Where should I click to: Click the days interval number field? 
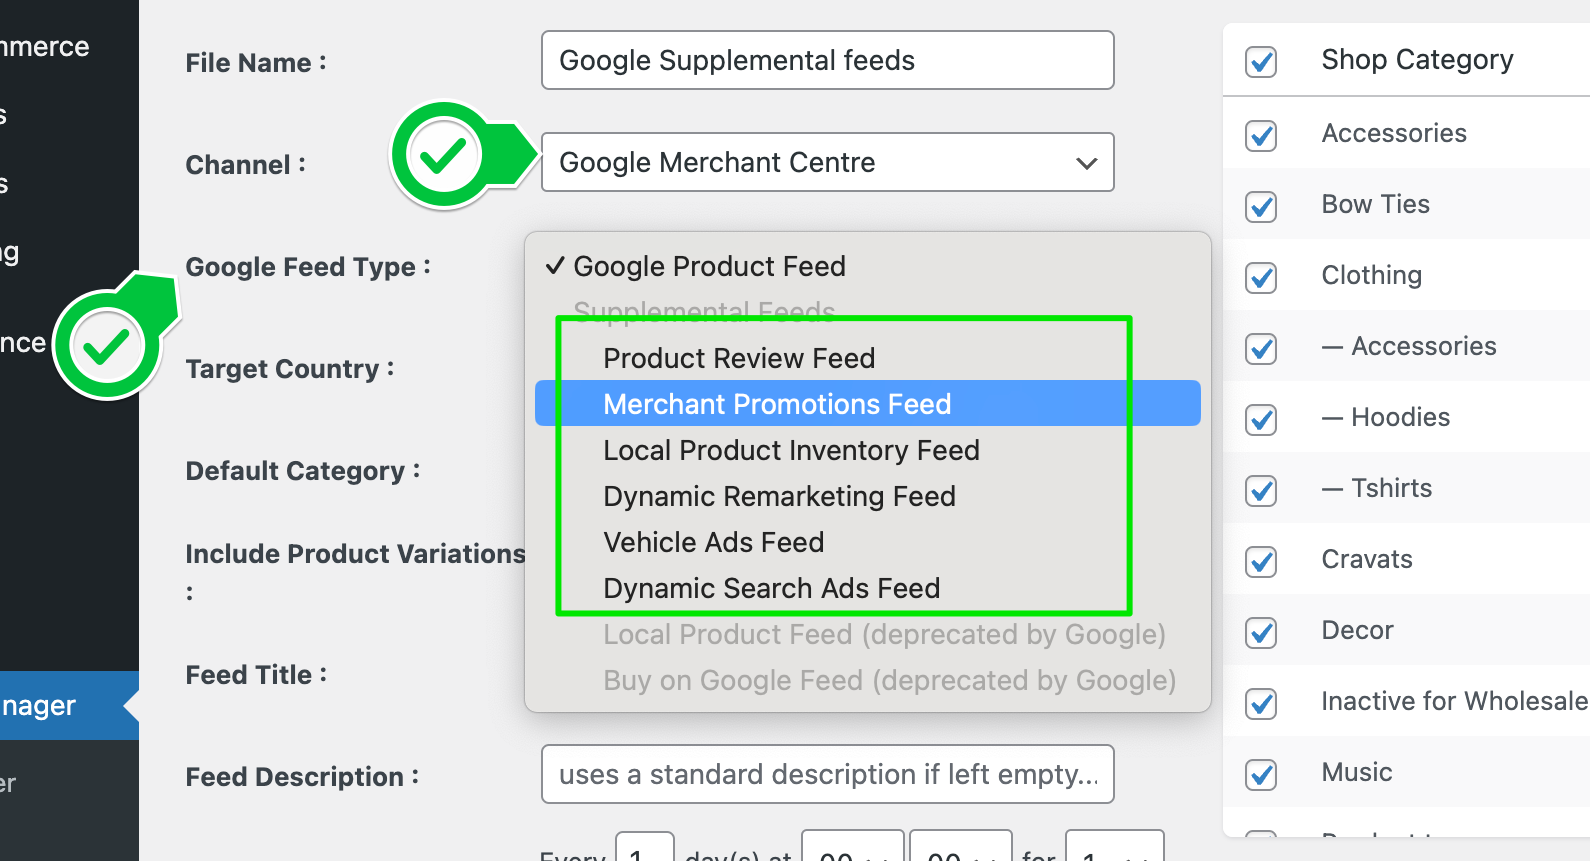coord(645,850)
